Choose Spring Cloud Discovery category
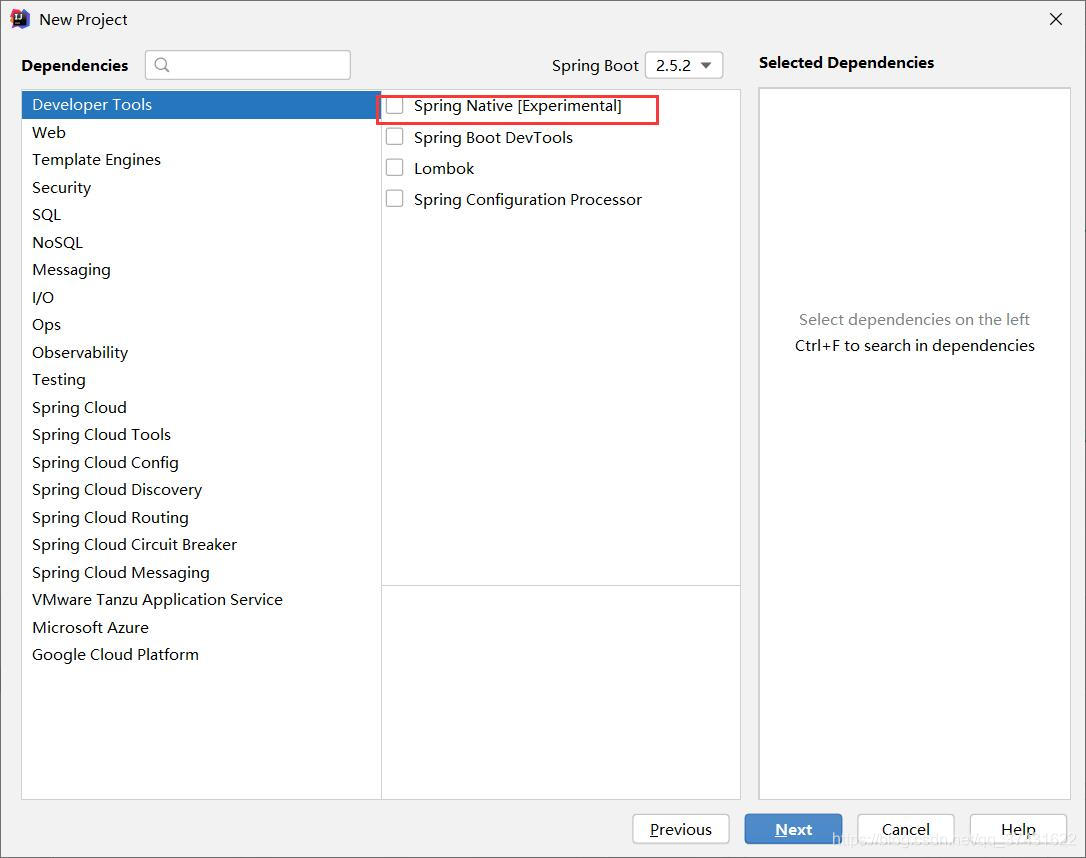This screenshot has width=1086, height=858. tap(201, 490)
